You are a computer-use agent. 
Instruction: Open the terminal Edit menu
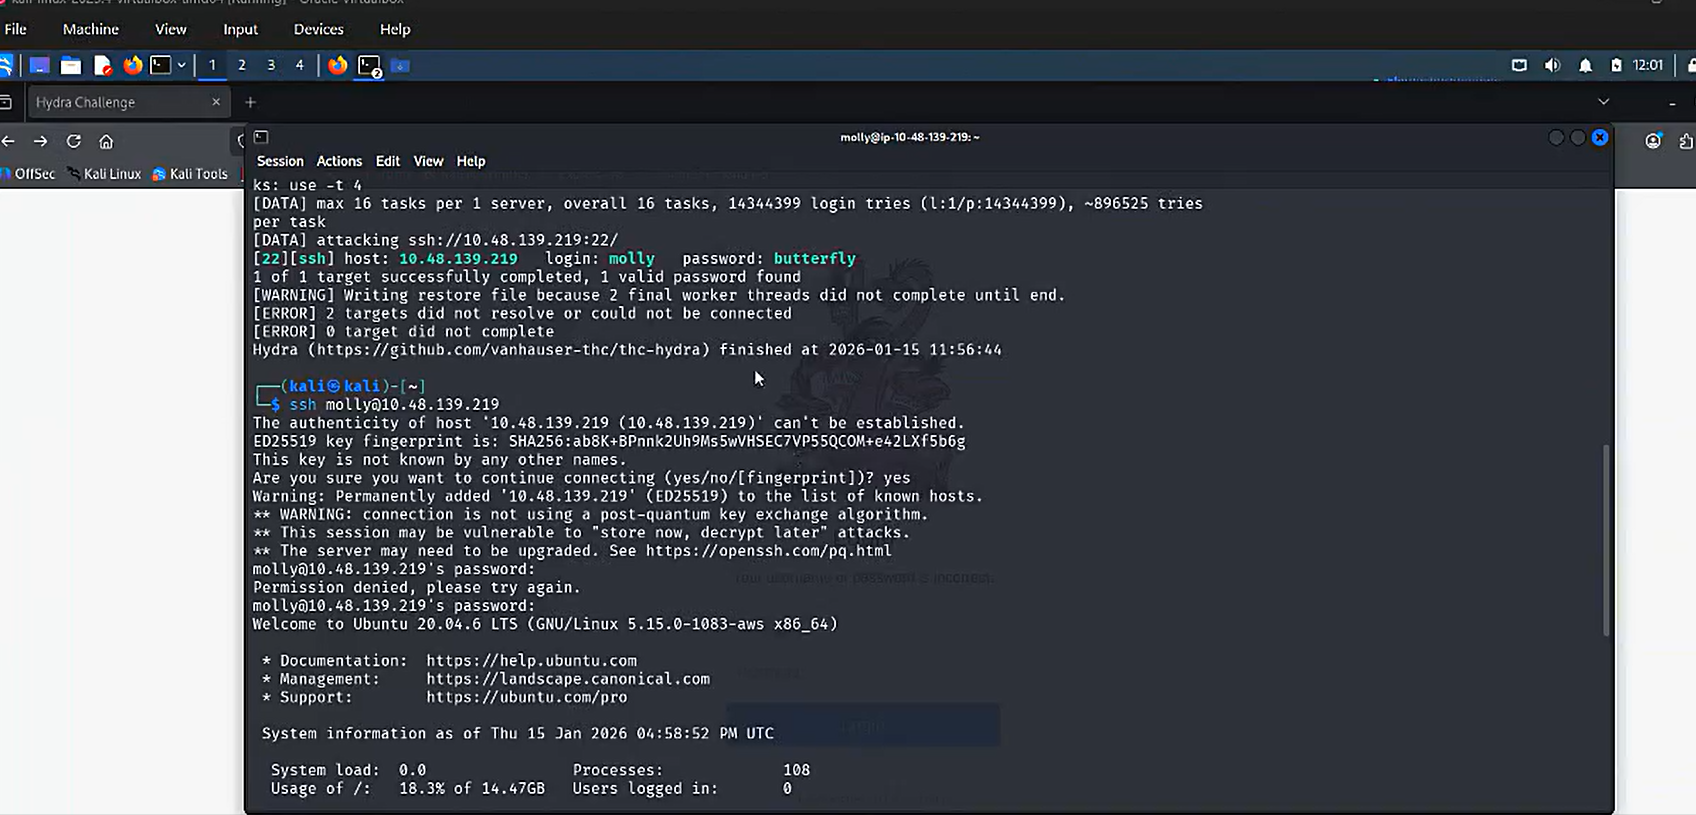point(388,161)
